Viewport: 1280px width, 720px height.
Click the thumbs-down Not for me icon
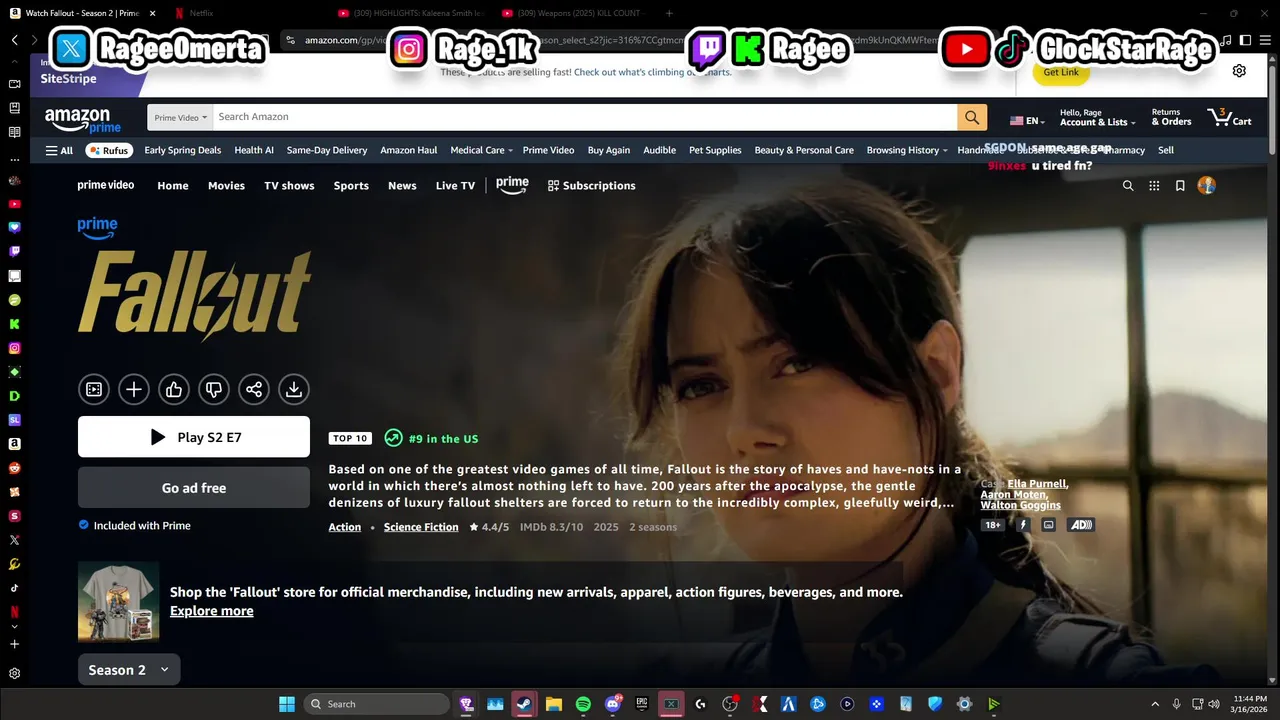pyautogui.click(x=214, y=389)
